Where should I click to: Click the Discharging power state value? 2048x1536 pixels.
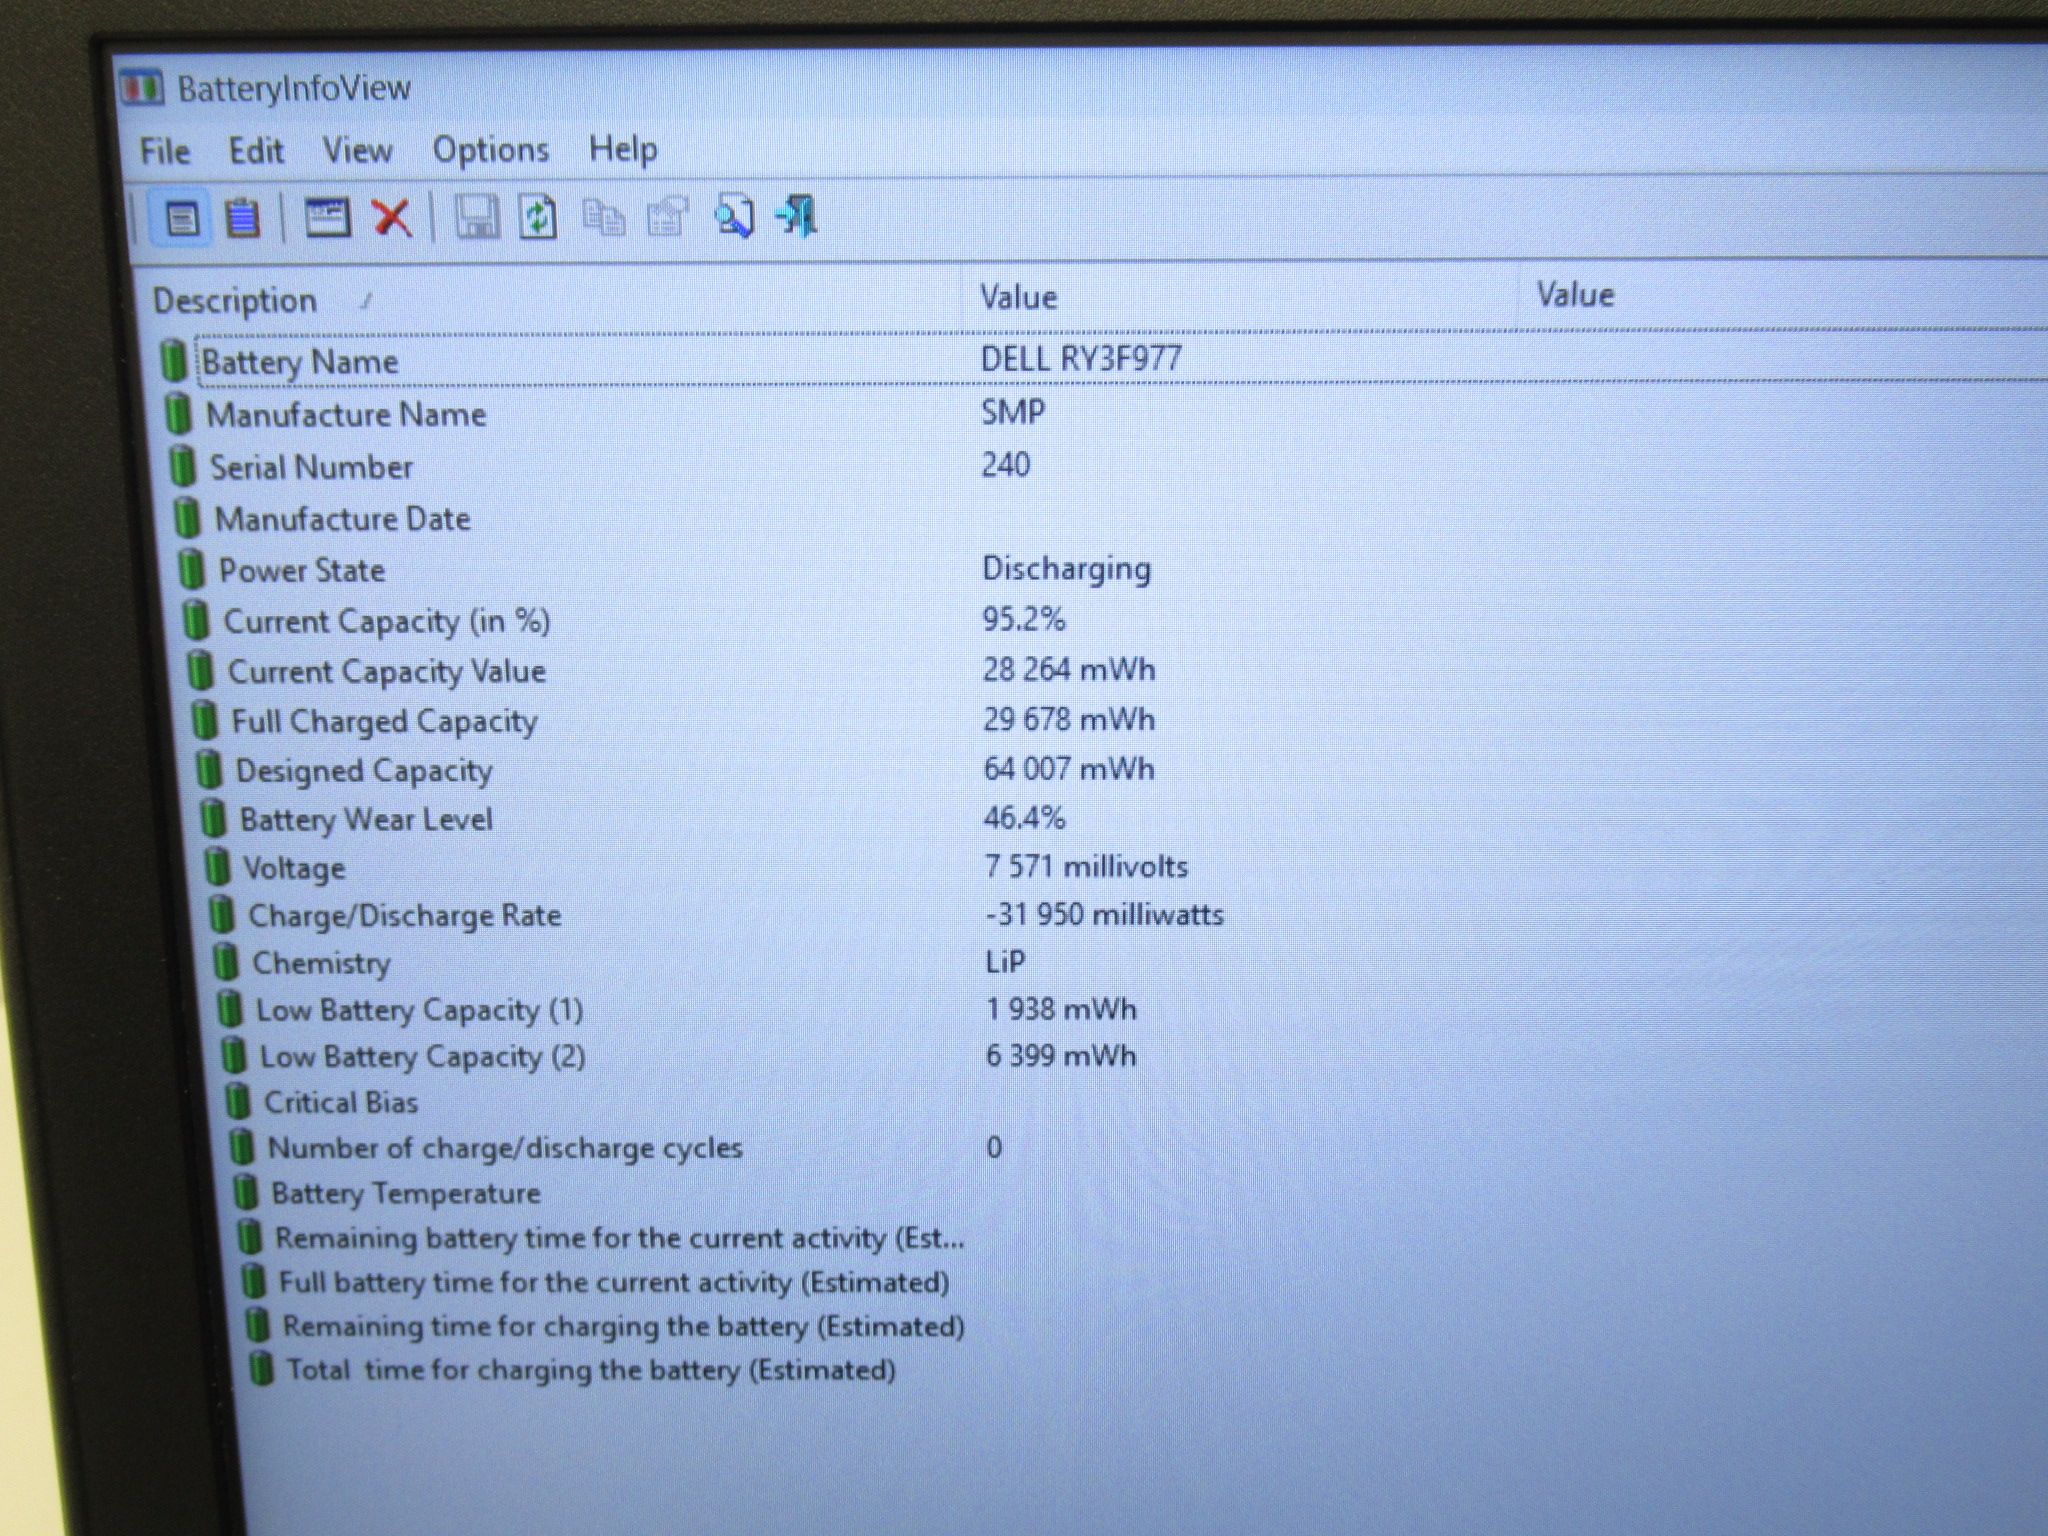(x=1067, y=569)
